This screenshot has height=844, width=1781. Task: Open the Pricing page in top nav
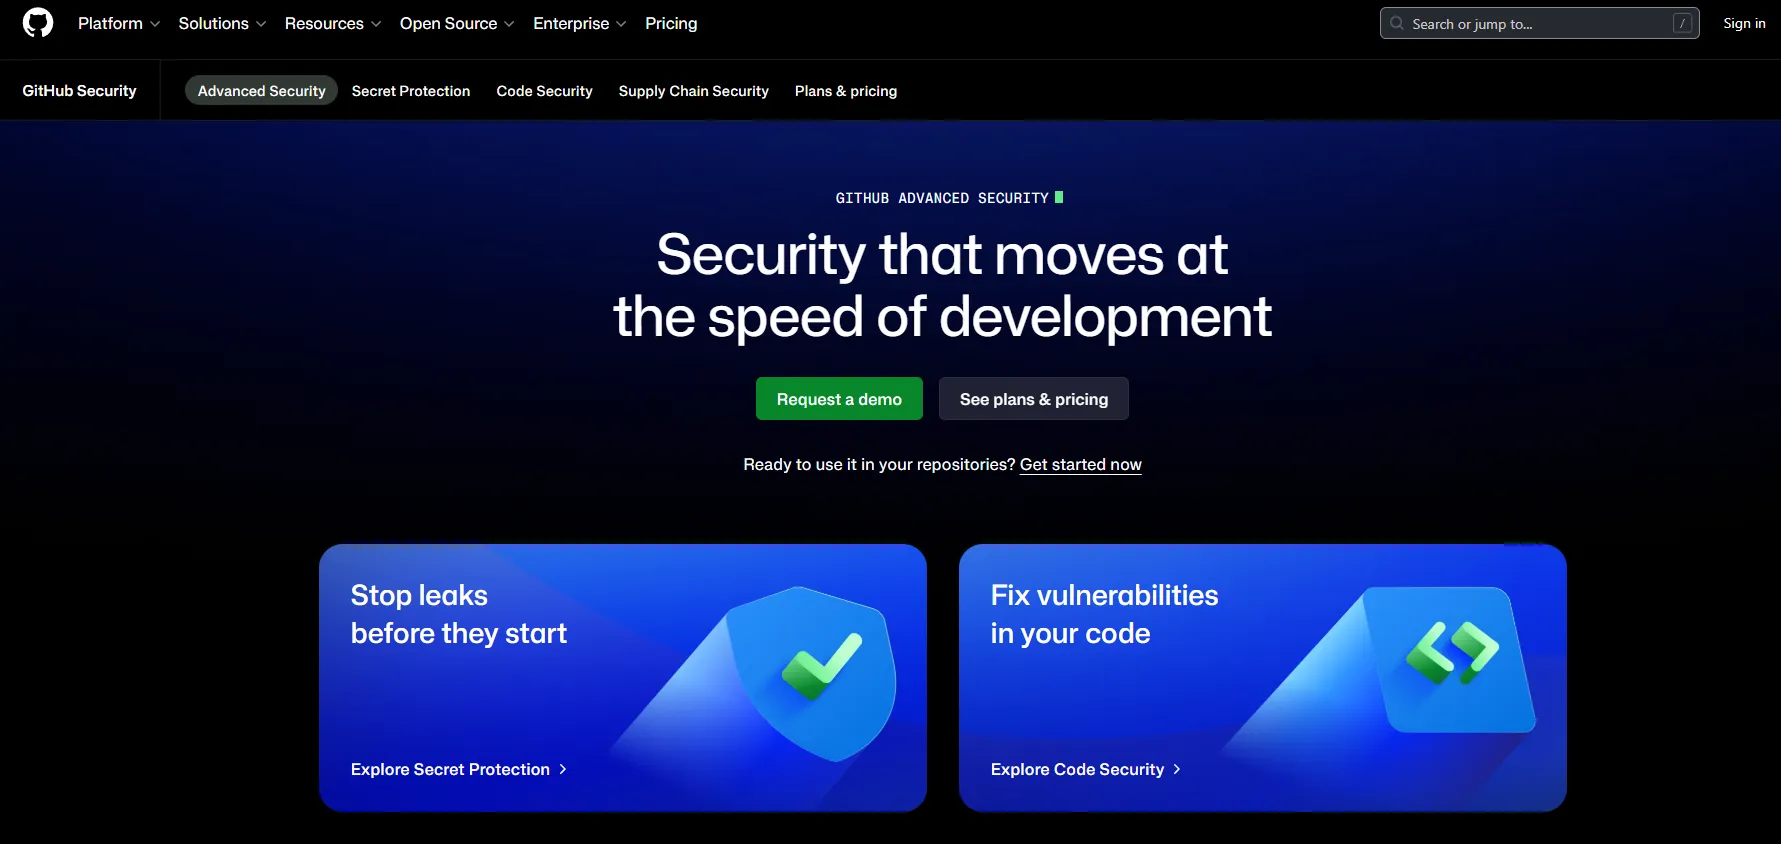671,23
